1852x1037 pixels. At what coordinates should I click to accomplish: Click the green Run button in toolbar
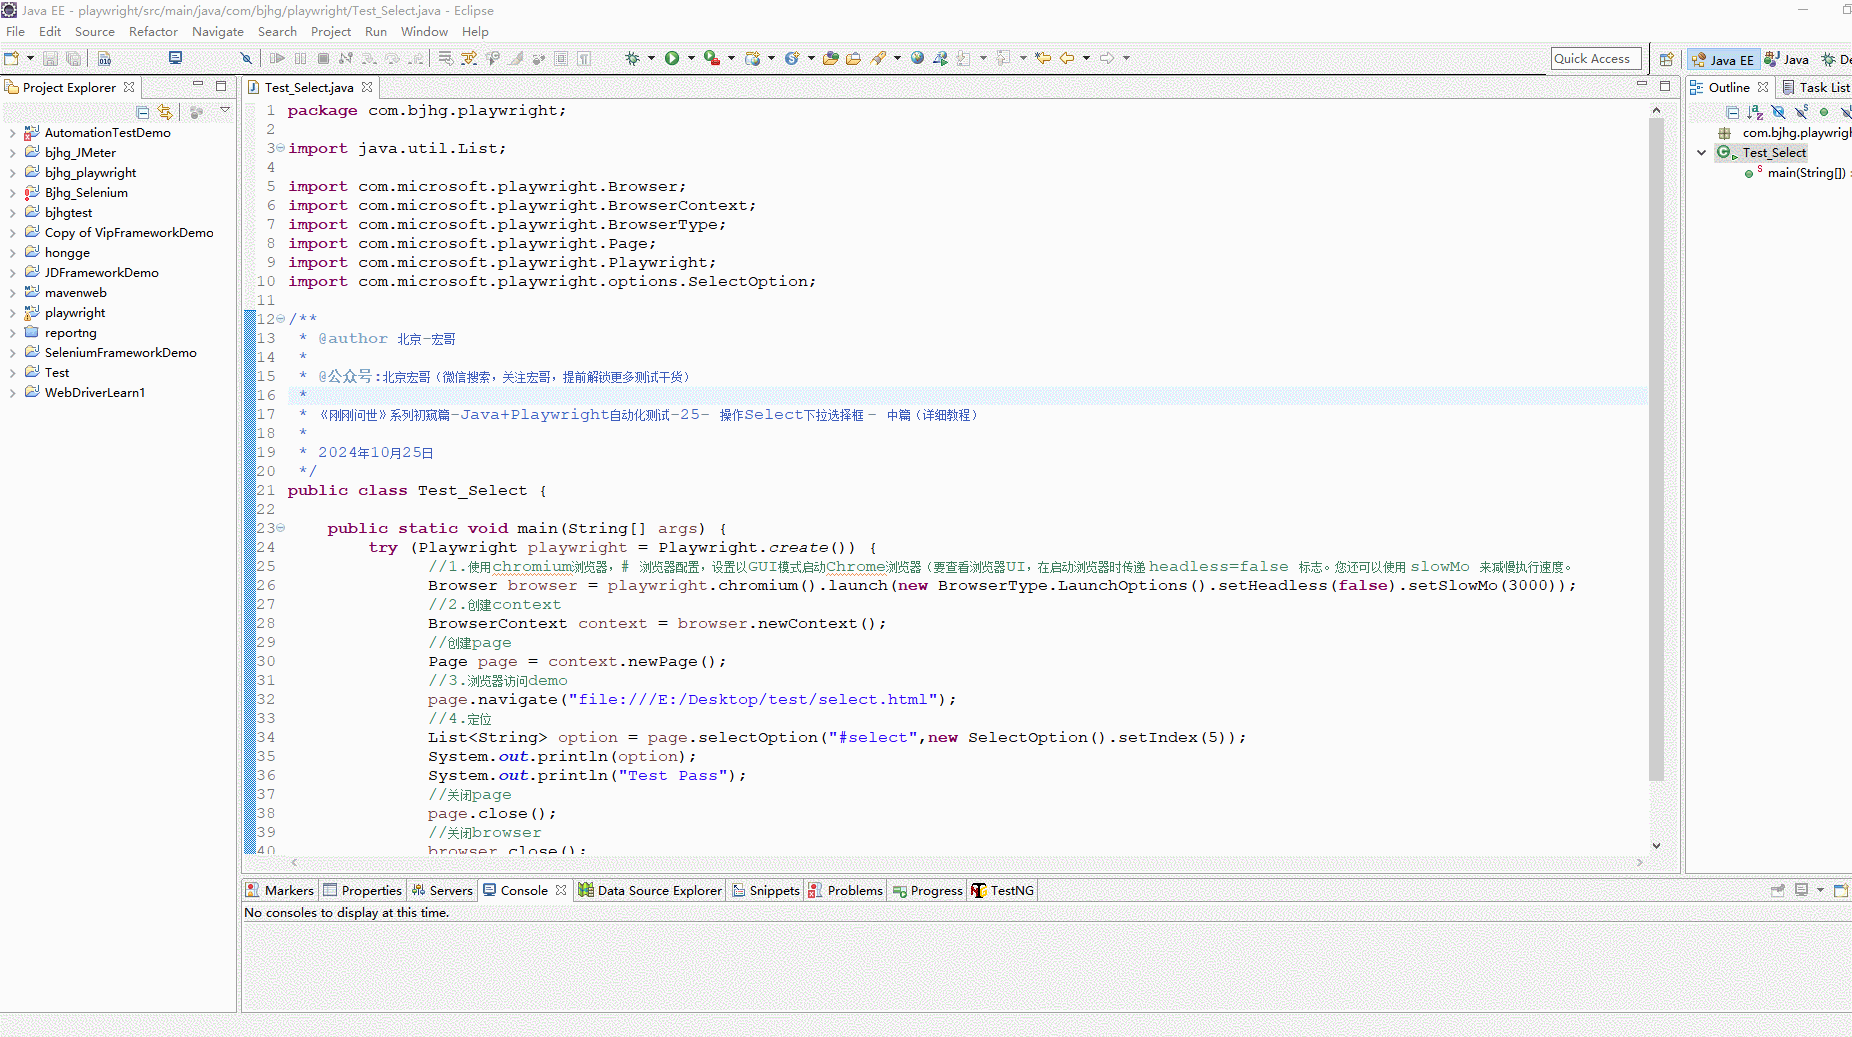point(672,58)
